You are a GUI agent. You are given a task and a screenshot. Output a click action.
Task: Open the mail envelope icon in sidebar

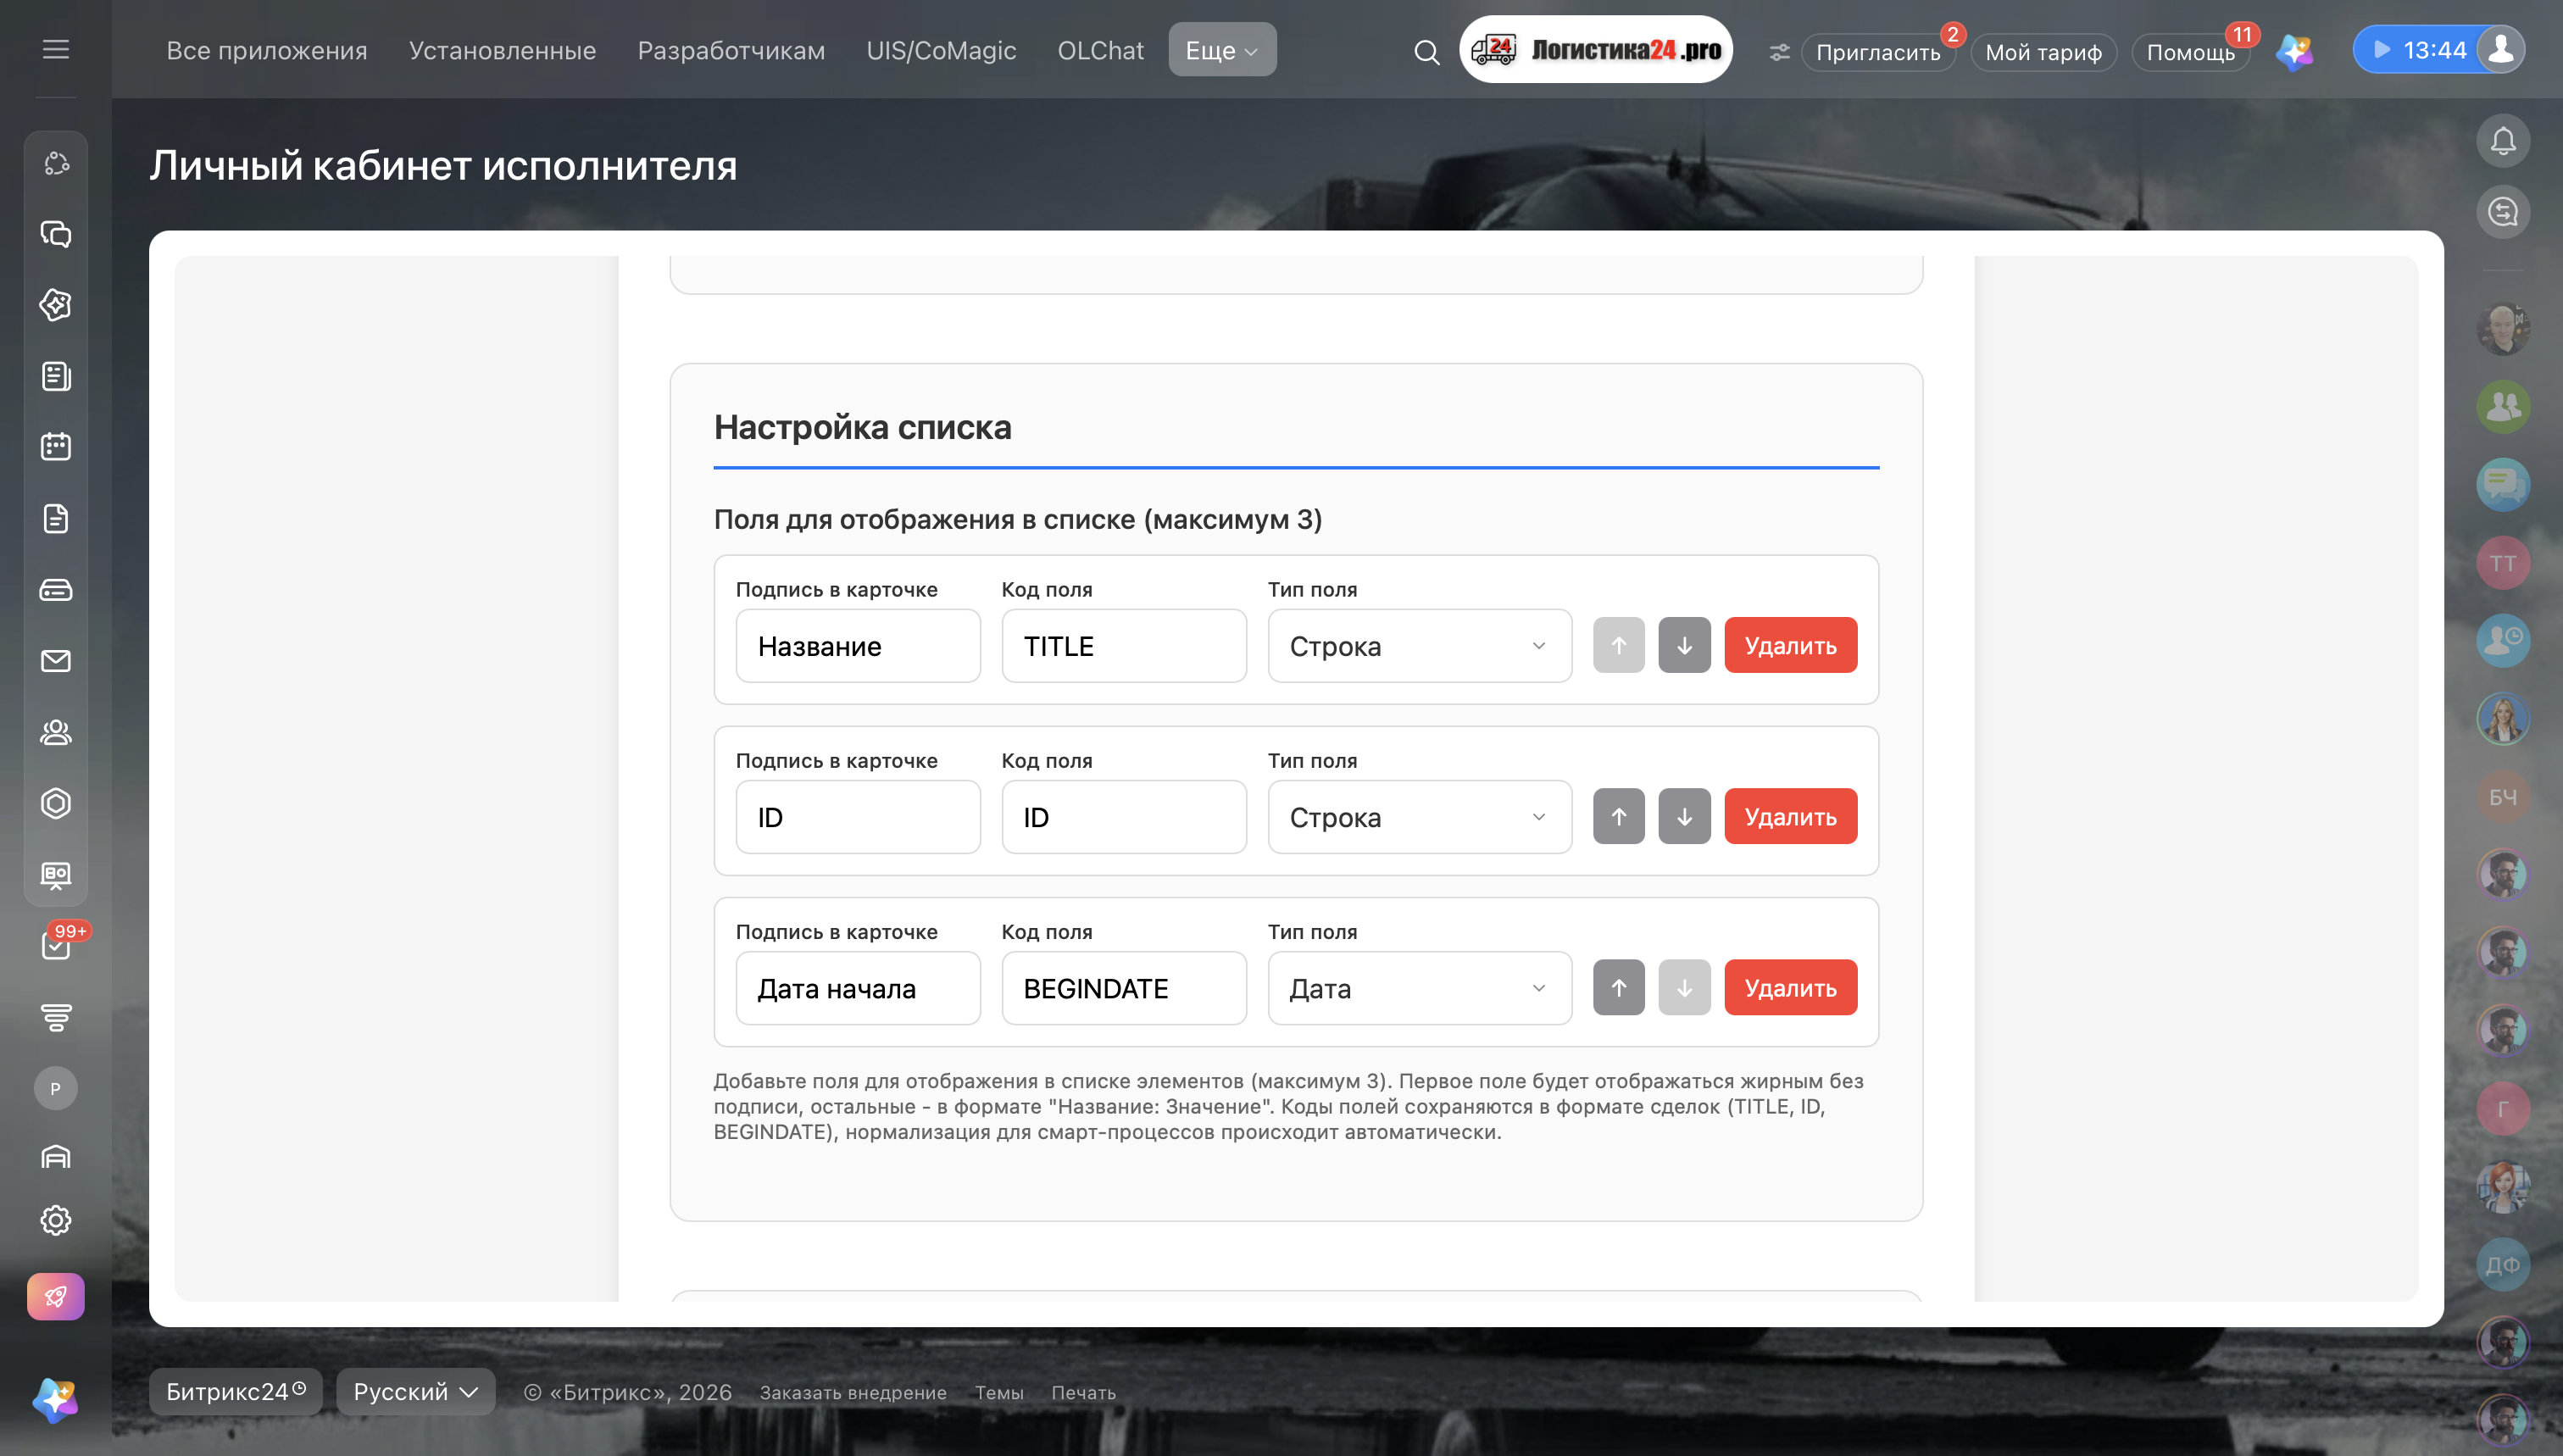pos(56,661)
